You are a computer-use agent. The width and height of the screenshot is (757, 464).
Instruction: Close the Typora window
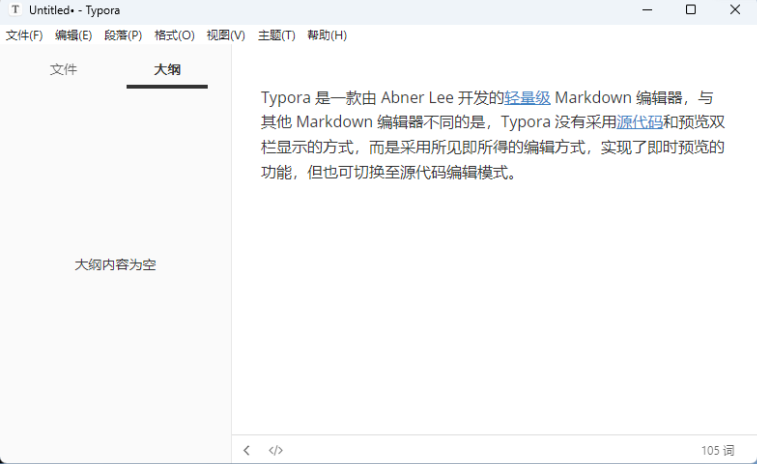[x=735, y=10]
